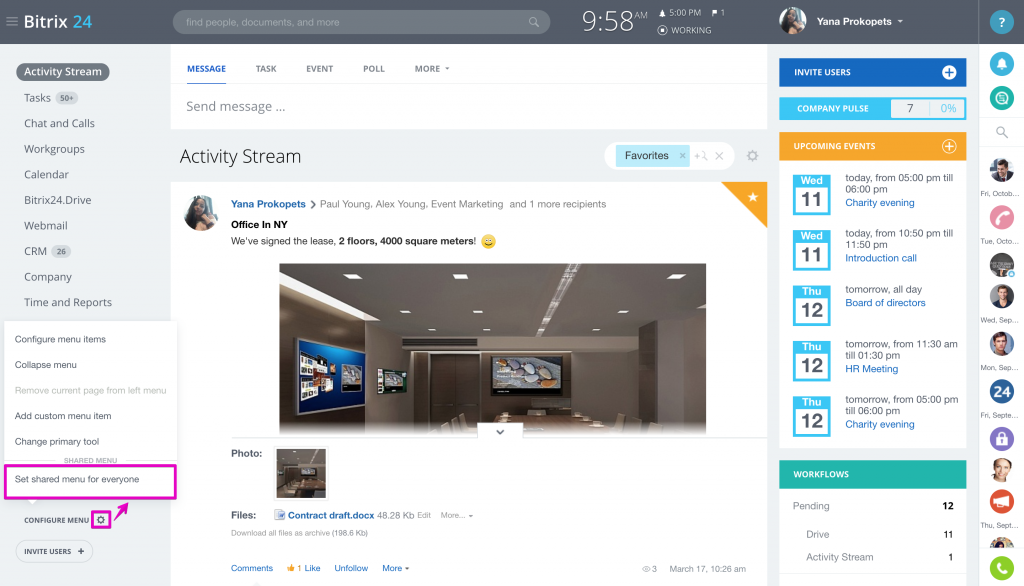Click the WORKING status indicator
This screenshot has height=586, width=1024.
pos(684,30)
